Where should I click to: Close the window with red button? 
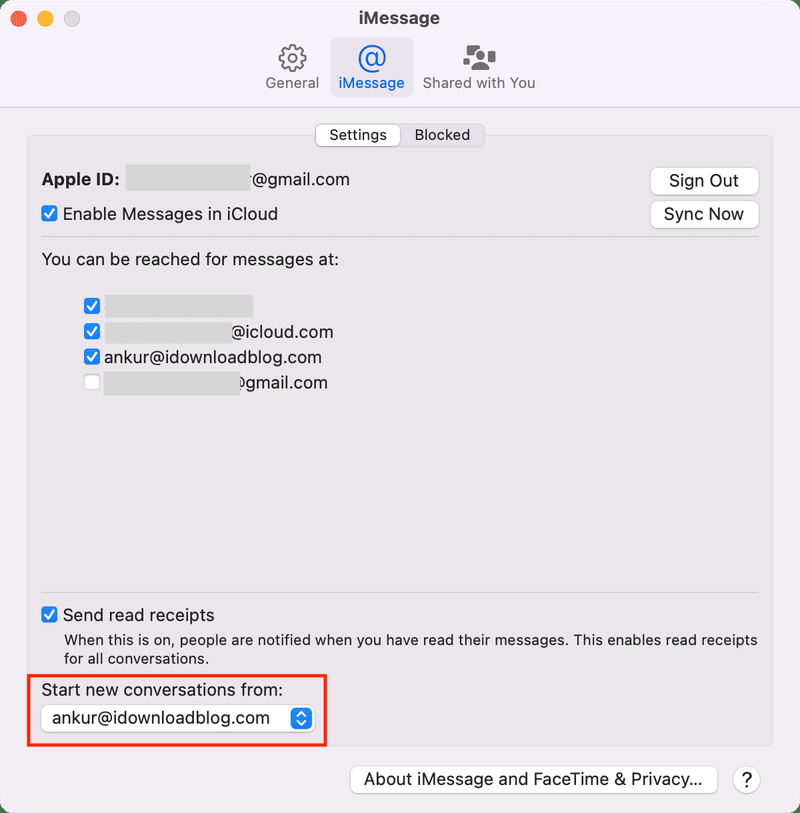pyautogui.click(x=19, y=19)
